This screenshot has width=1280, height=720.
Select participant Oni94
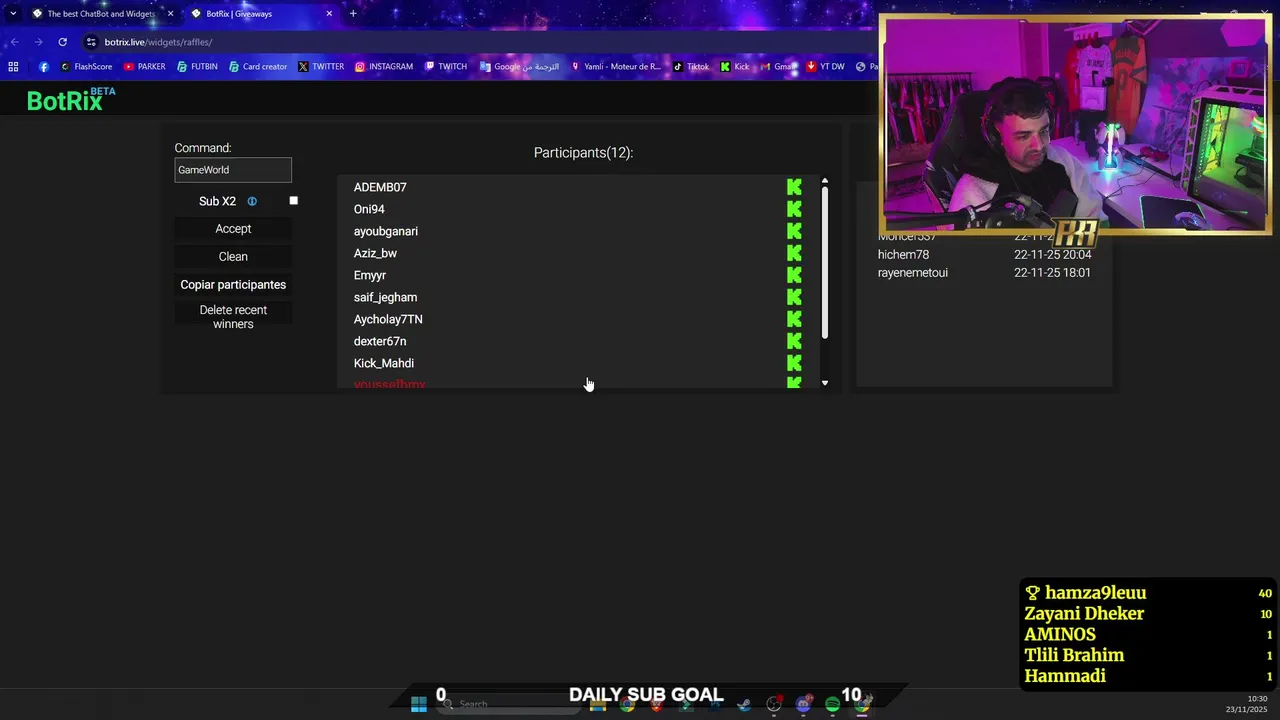point(369,209)
